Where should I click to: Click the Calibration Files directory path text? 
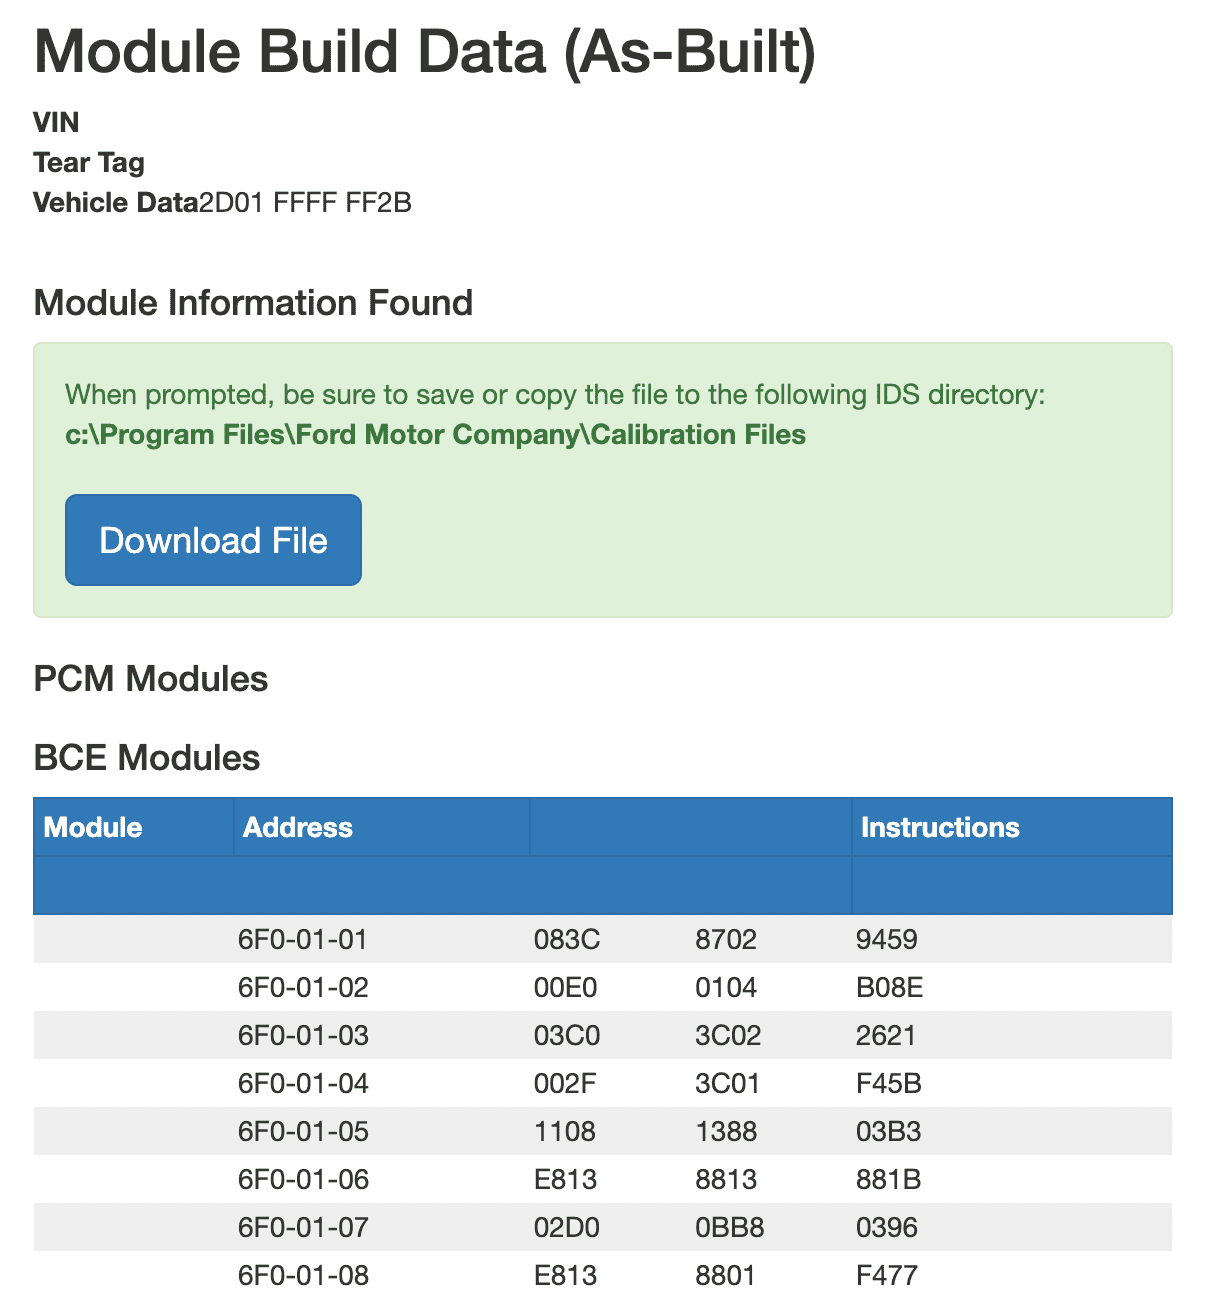click(x=436, y=434)
